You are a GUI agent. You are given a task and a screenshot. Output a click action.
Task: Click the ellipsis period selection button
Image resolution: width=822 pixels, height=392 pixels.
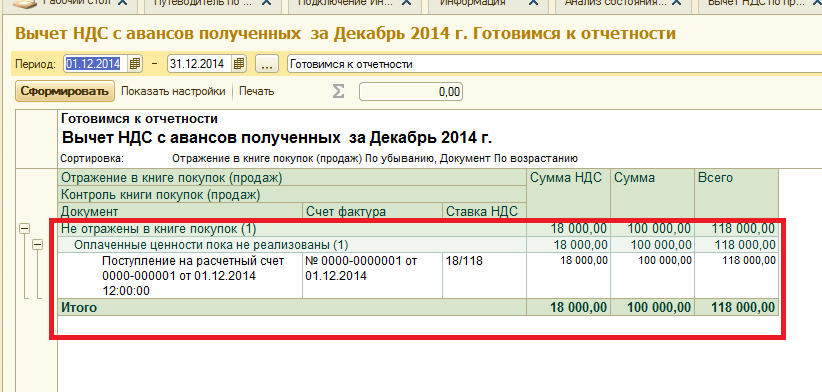coord(267,64)
